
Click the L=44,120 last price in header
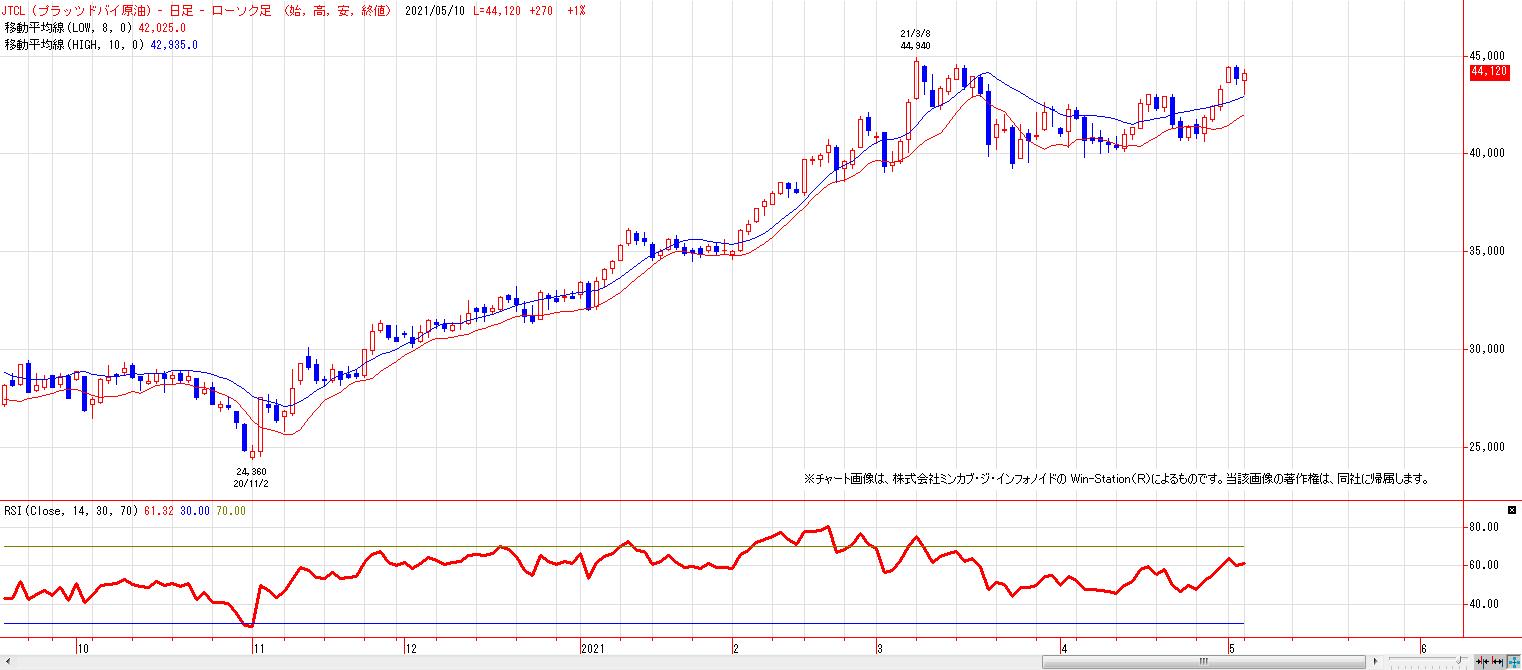pos(497,11)
